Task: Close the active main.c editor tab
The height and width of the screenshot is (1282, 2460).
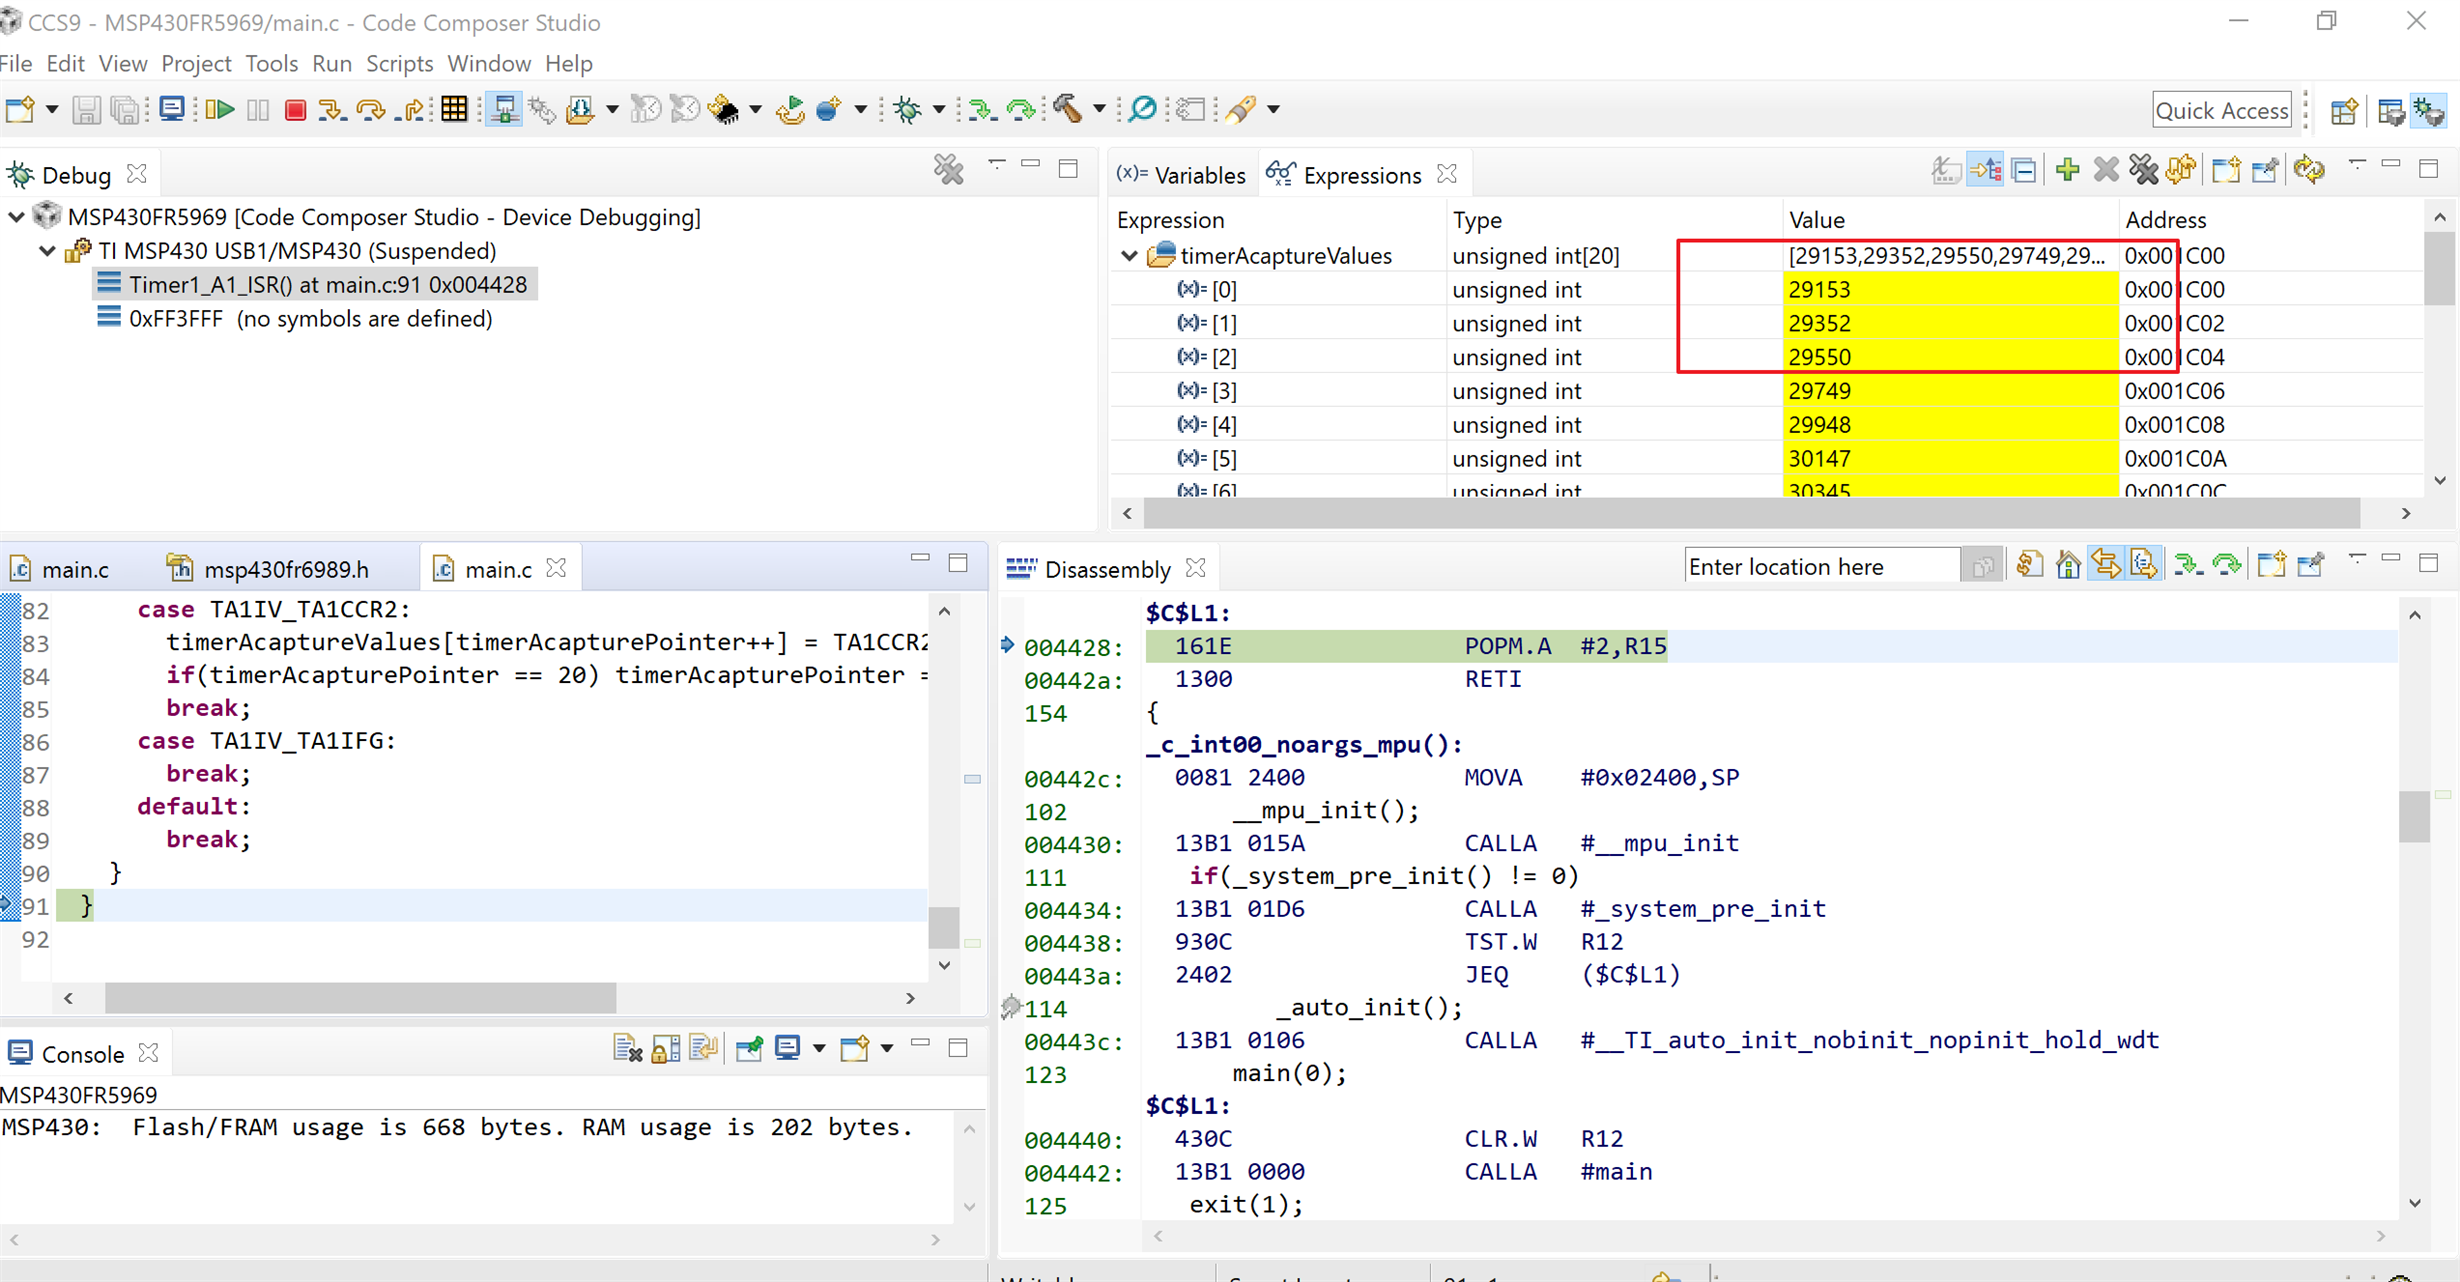Action: click(x=556, y=568)
